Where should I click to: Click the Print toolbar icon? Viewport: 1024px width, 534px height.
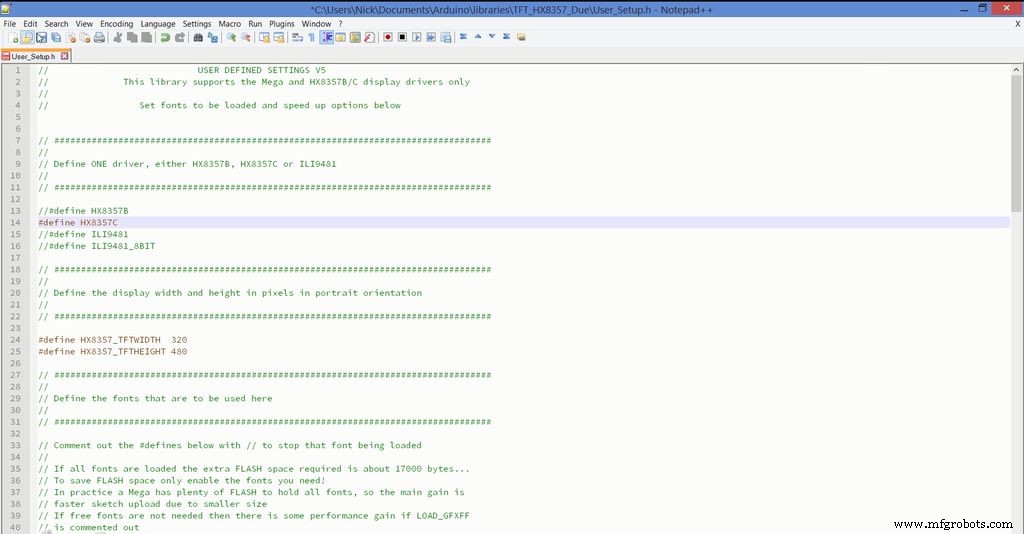(99, 38)
